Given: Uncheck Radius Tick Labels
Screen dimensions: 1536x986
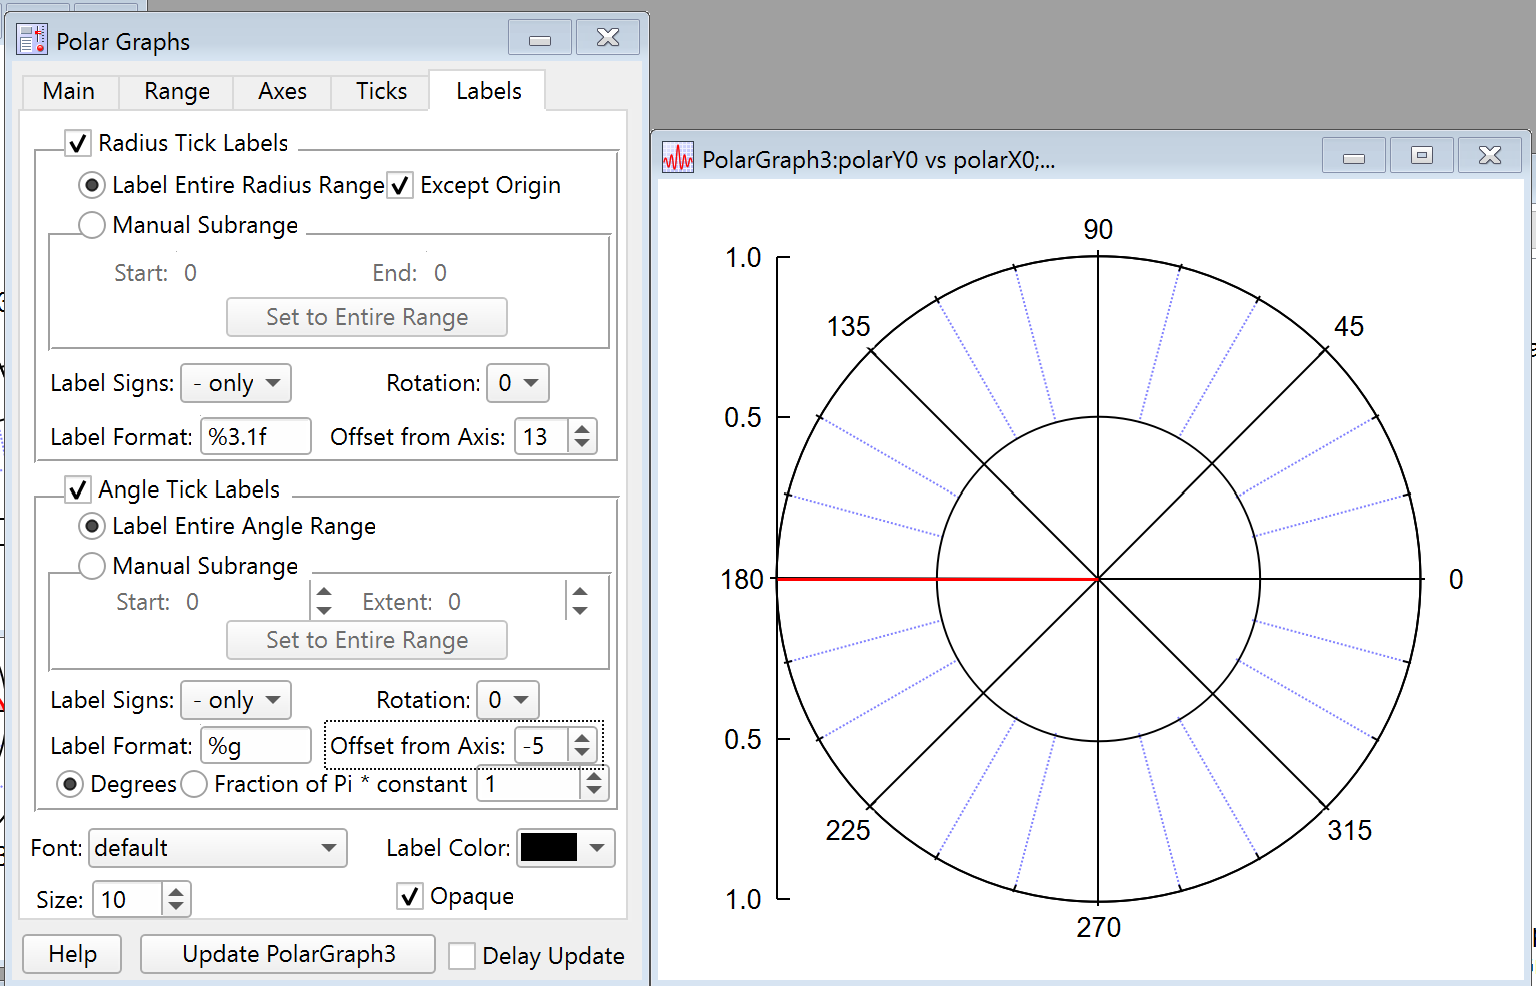Looking at the screenshot, I should (x=78, y=142).
